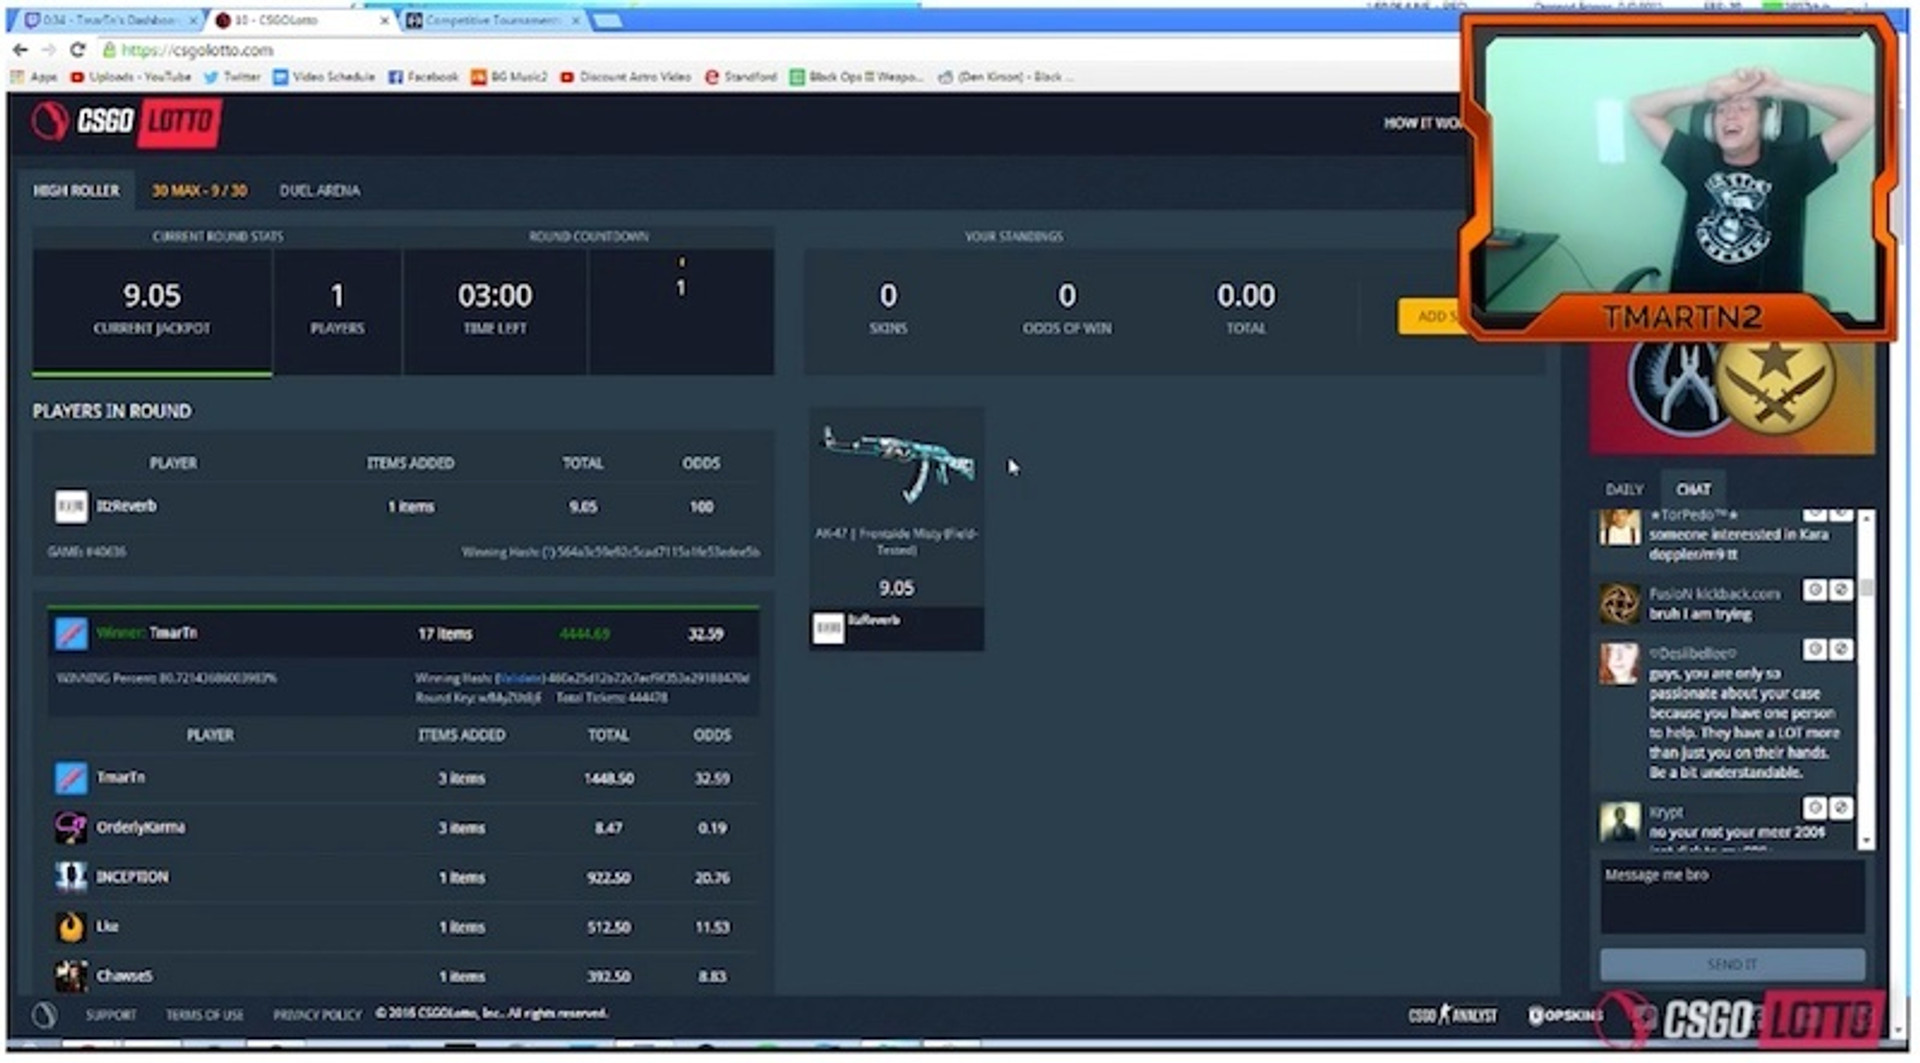Open the Privacy Policy link
Viewport: 1920px width, 1063px height.
tap(317, 1015)
